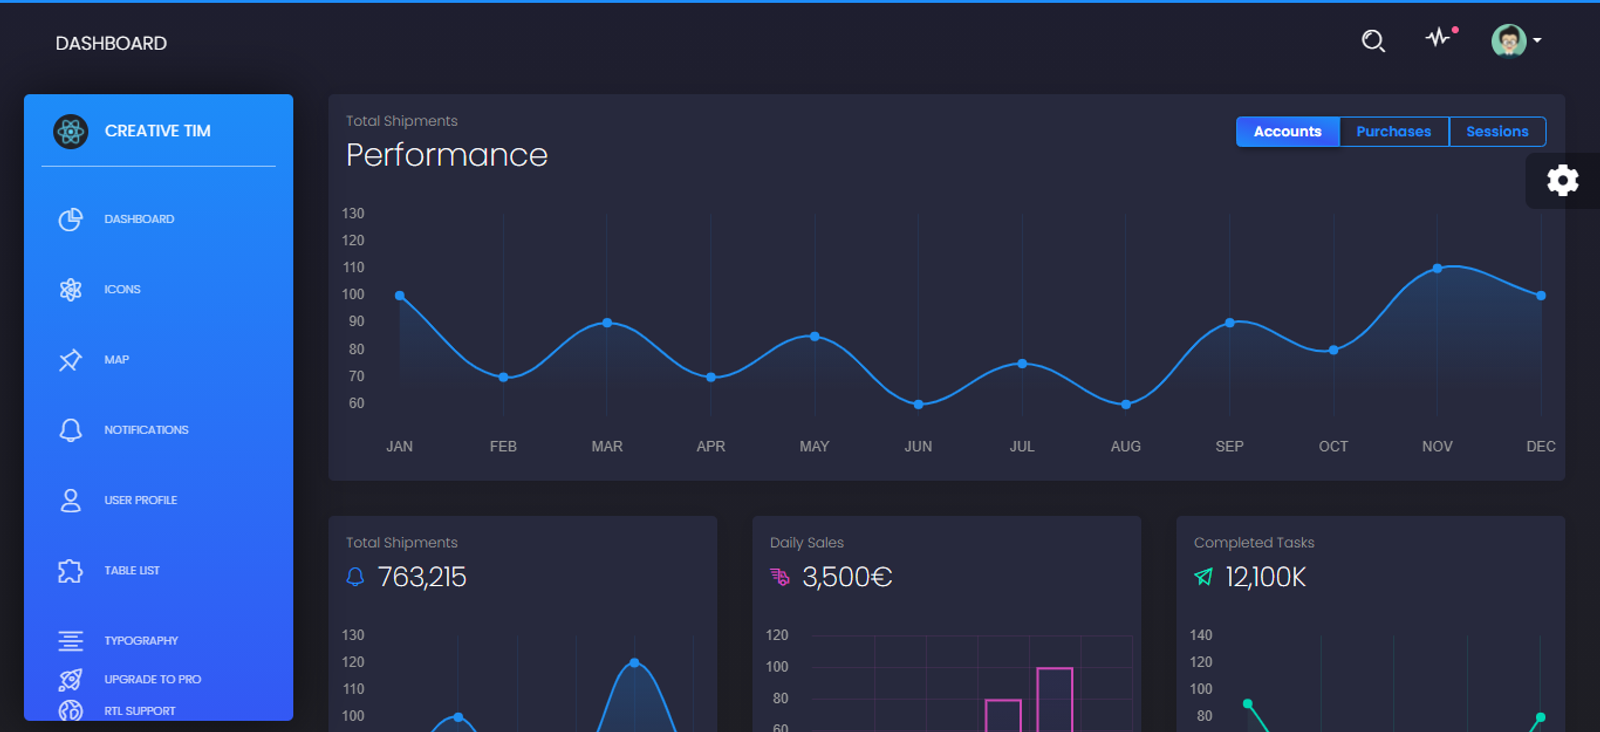Image resolution: width=1600 pixels, height=732 pixels.
Task: Click the DASHBOARD navbar title
Action: tap(111, 43)
